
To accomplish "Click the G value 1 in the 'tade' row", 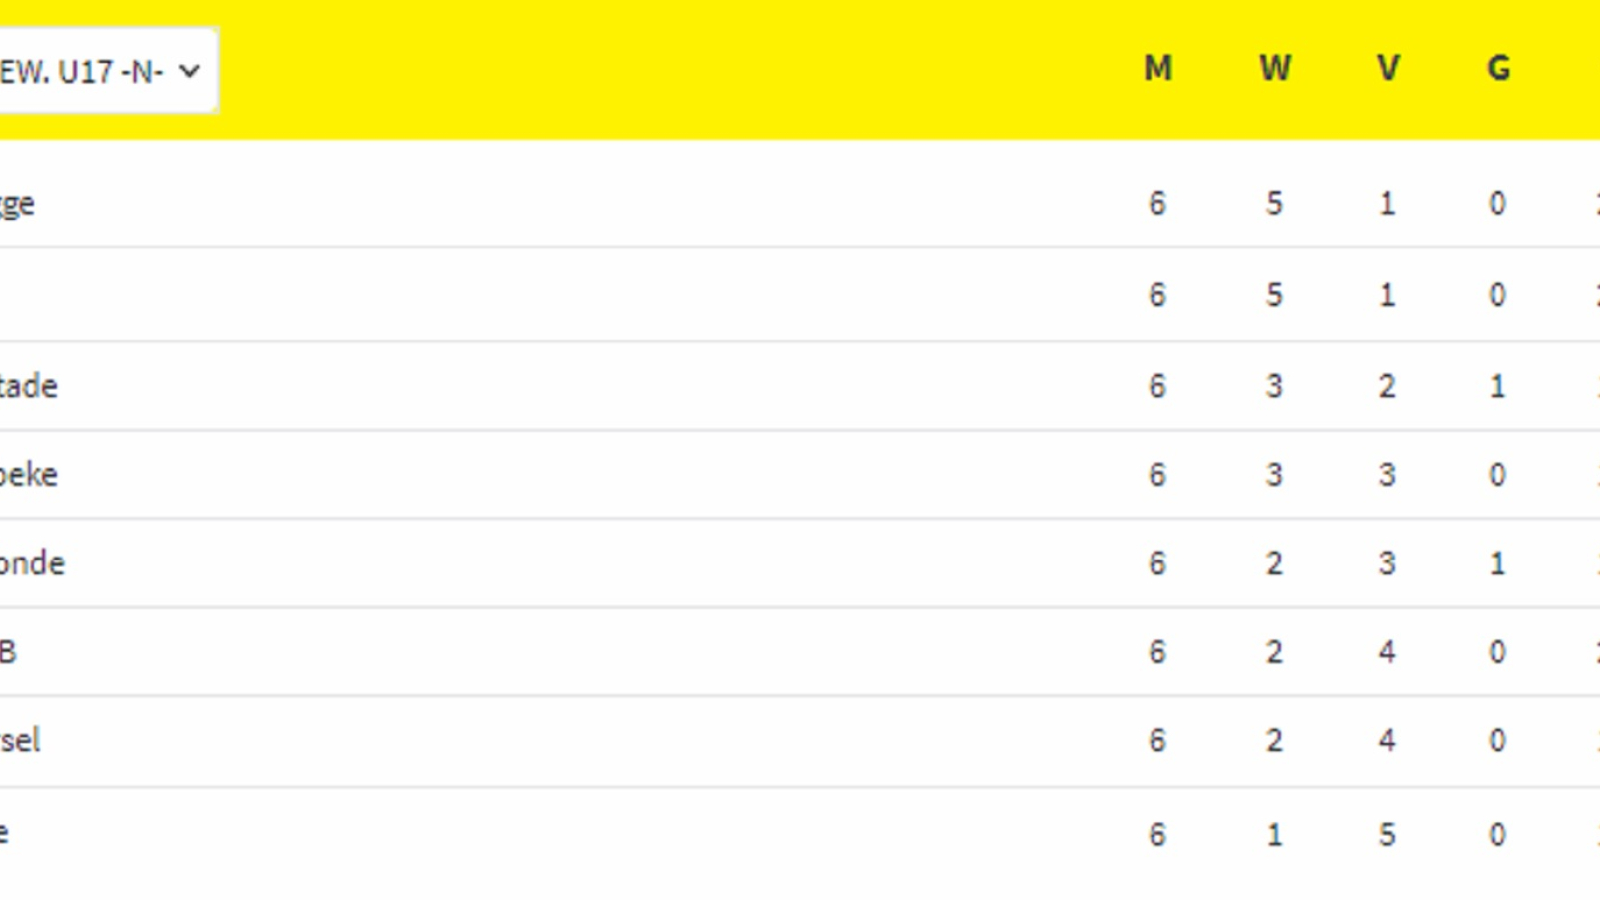I will coord(1497,386).
